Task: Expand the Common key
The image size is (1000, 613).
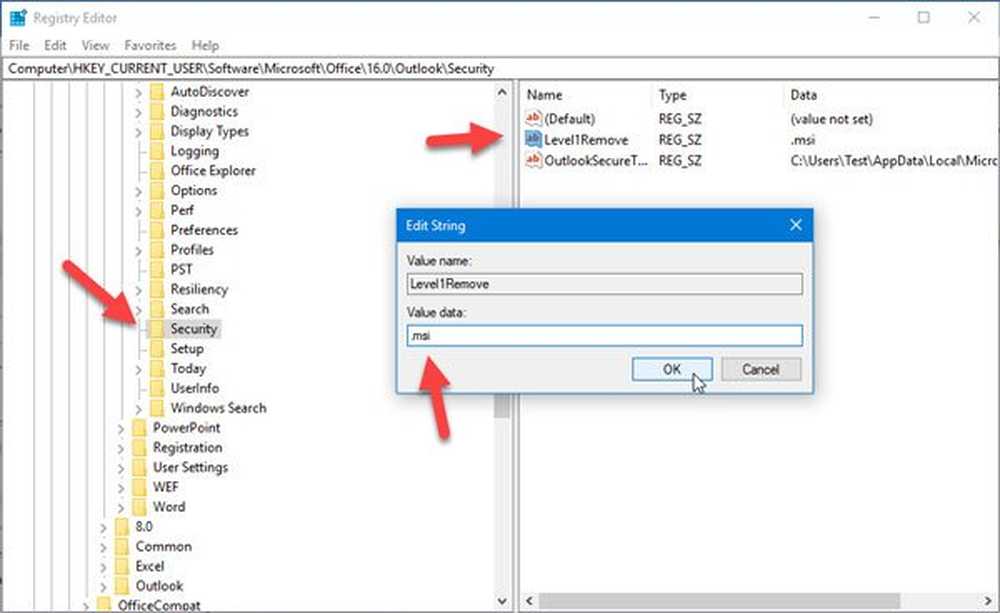Action: [103, 547]
